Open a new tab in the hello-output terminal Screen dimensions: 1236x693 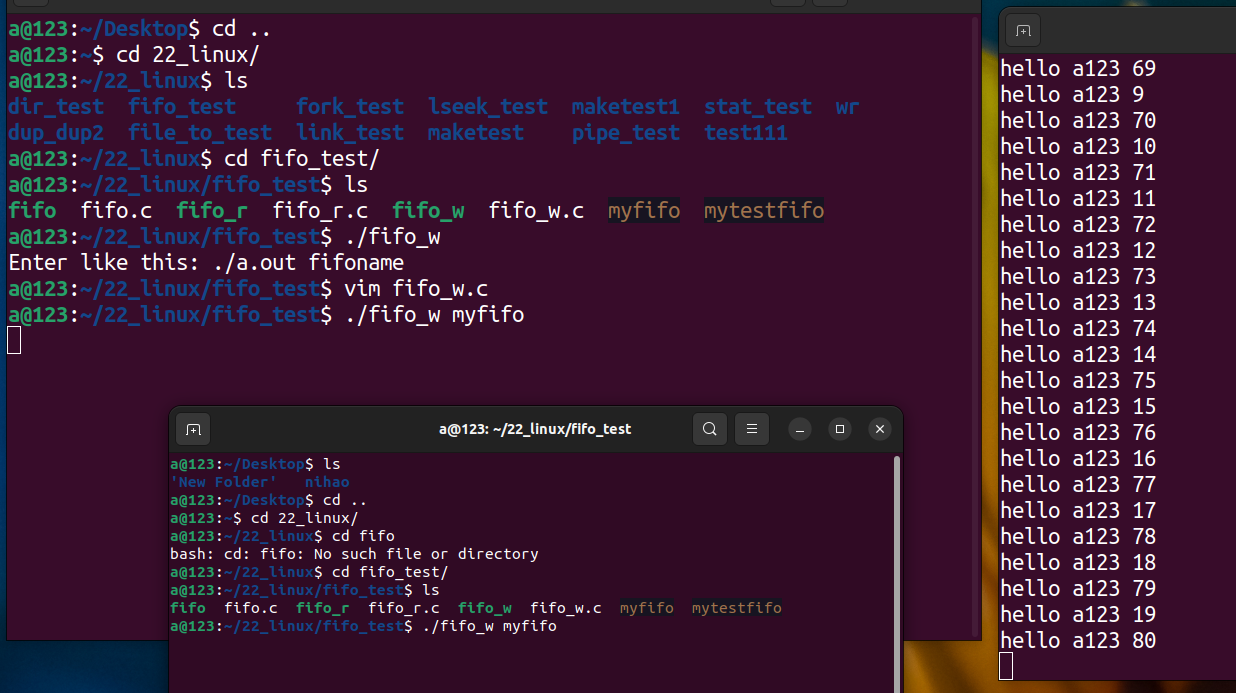pos(1023,30)
